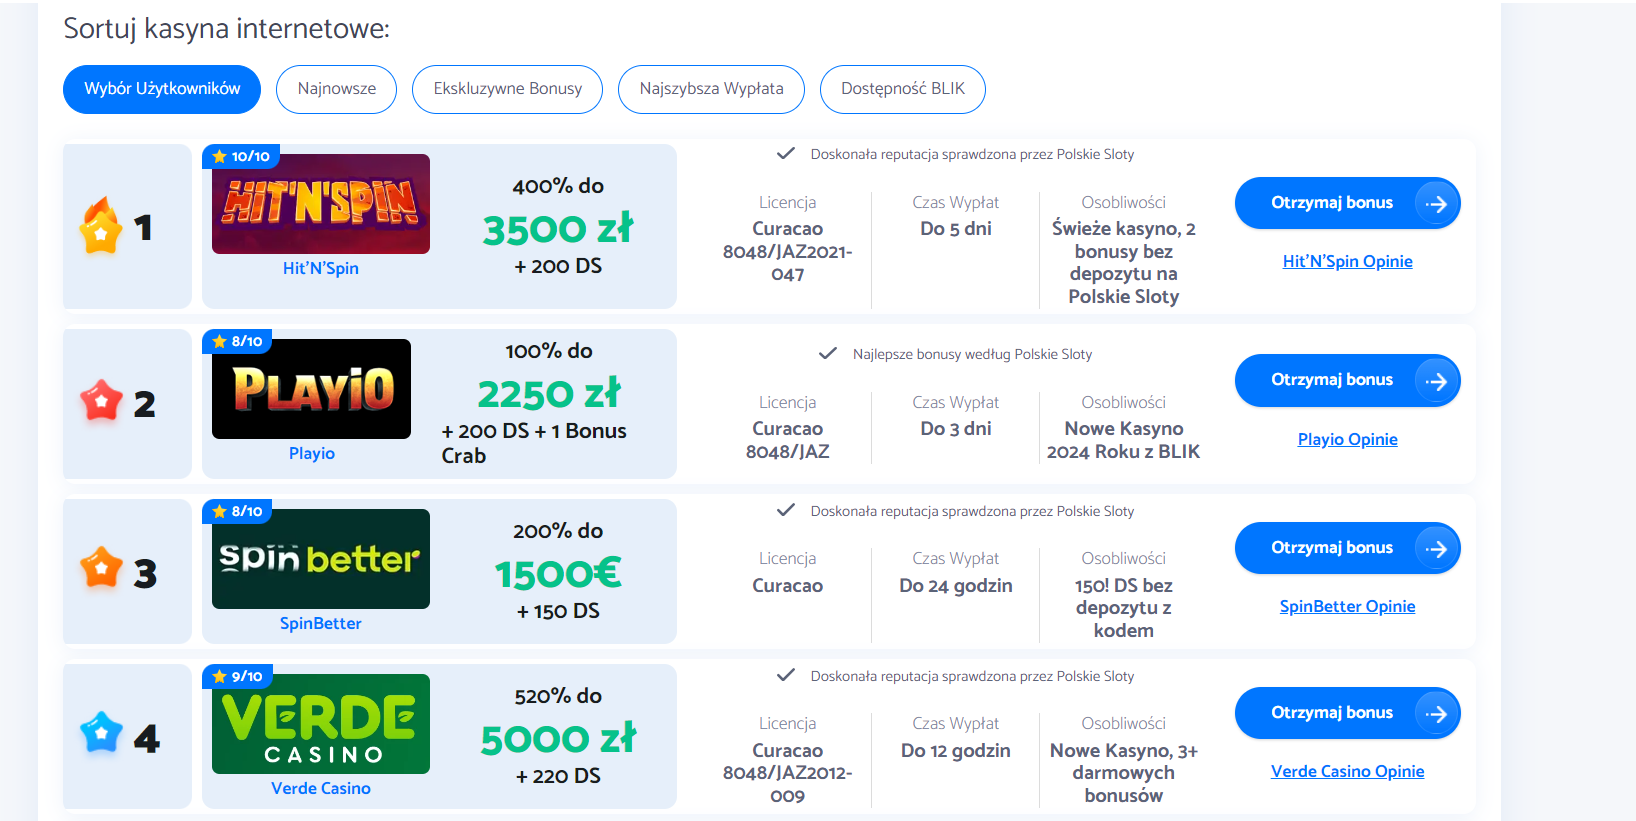1636x821 pixels.
Task: Click the orange star icon for rank 3
Action: pos(101,568)
